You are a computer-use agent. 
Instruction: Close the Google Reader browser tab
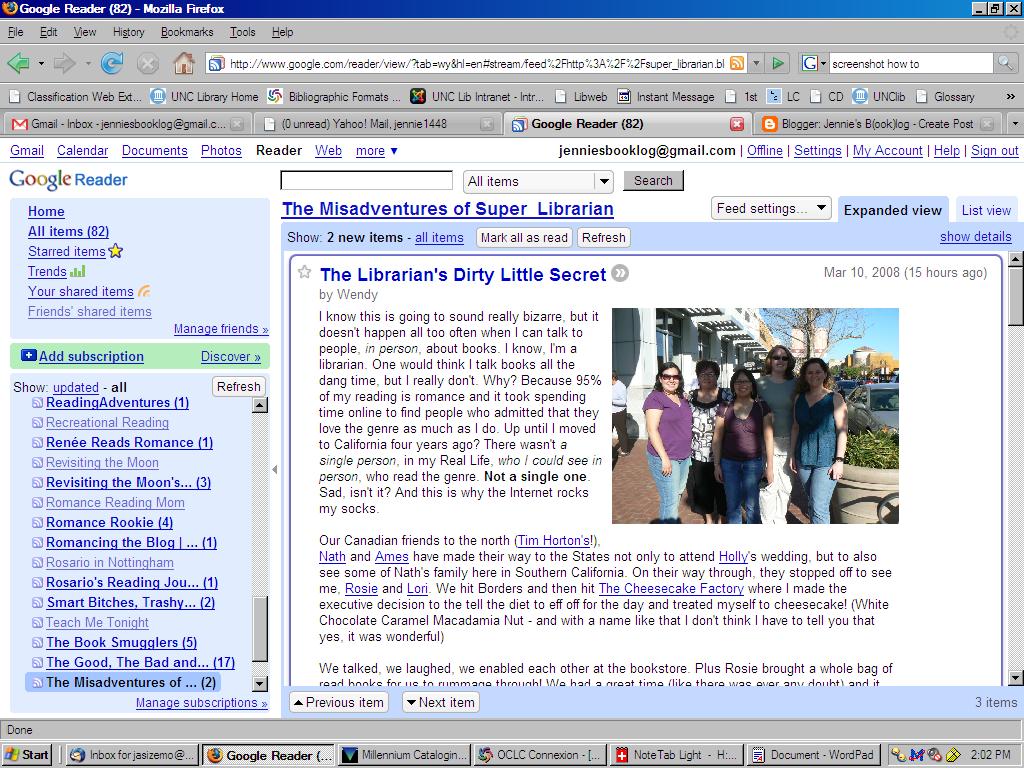tap(737, 123)
